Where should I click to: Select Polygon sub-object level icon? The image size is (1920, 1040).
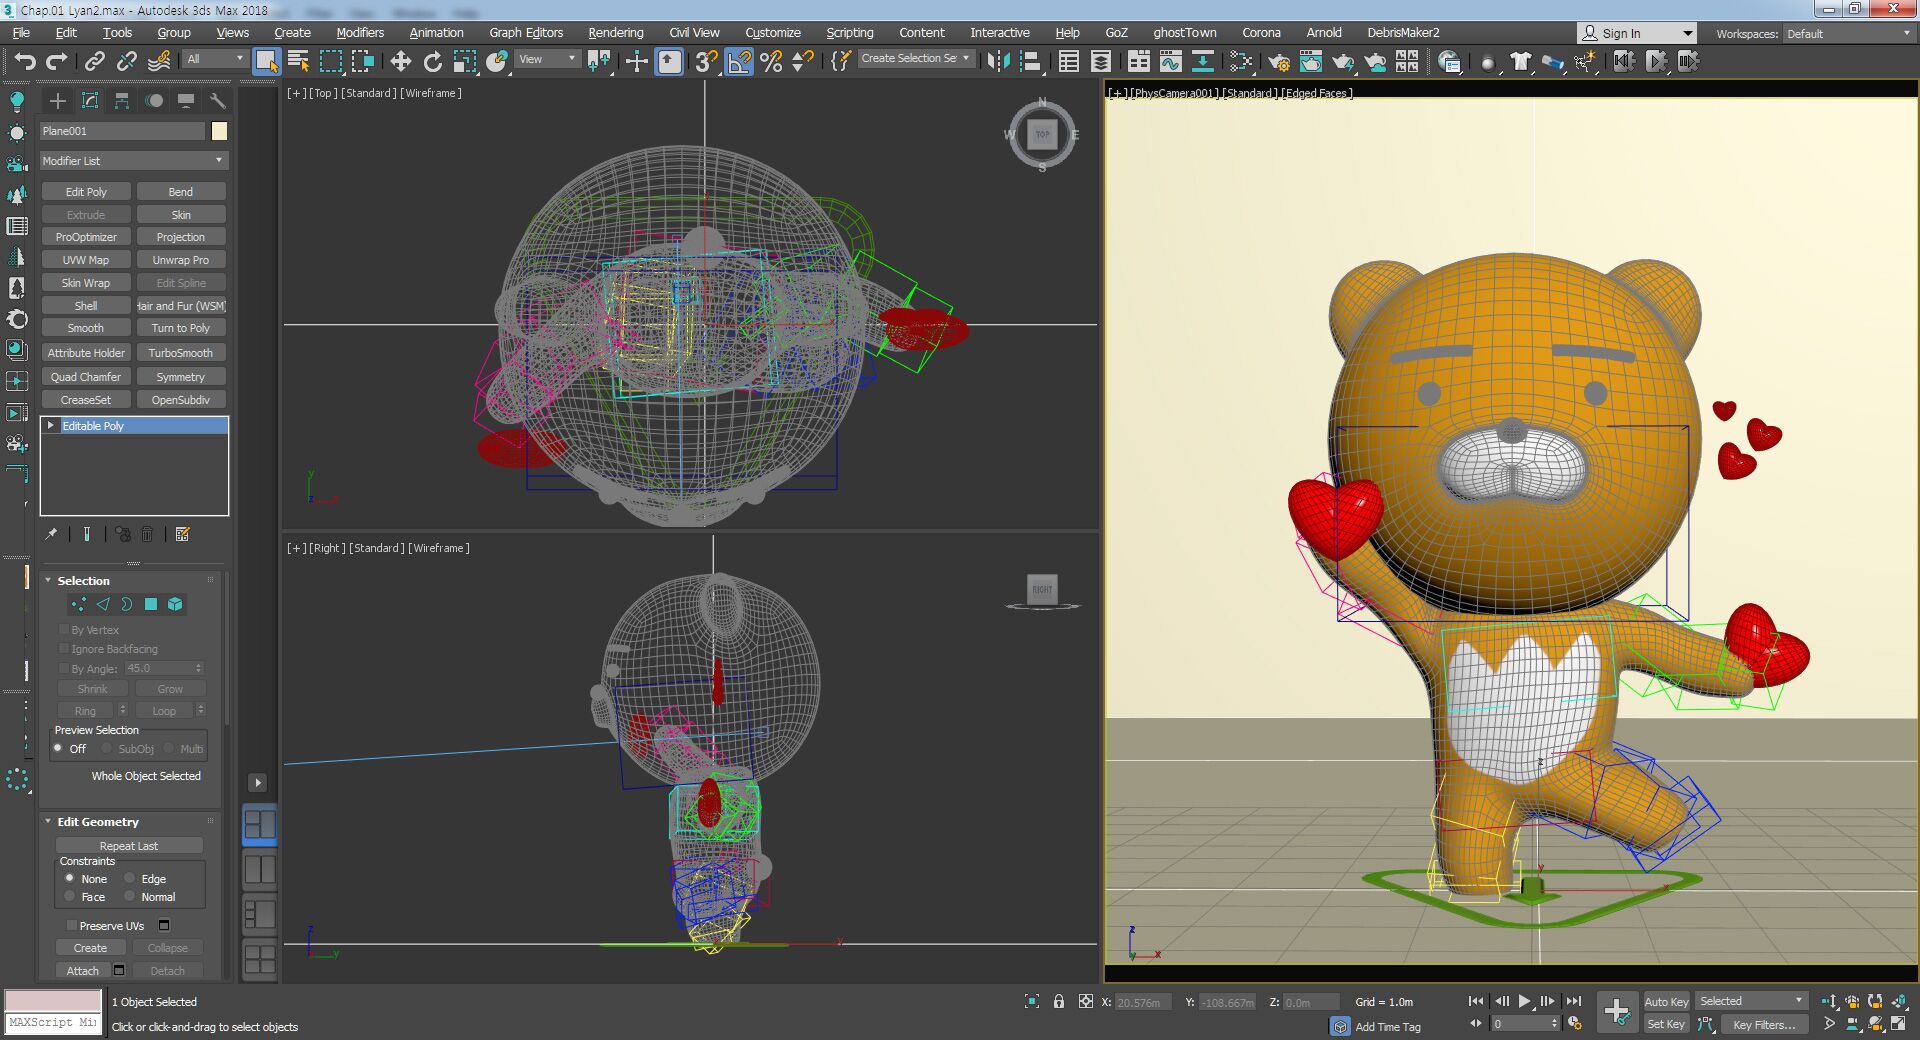click(151, 604)
